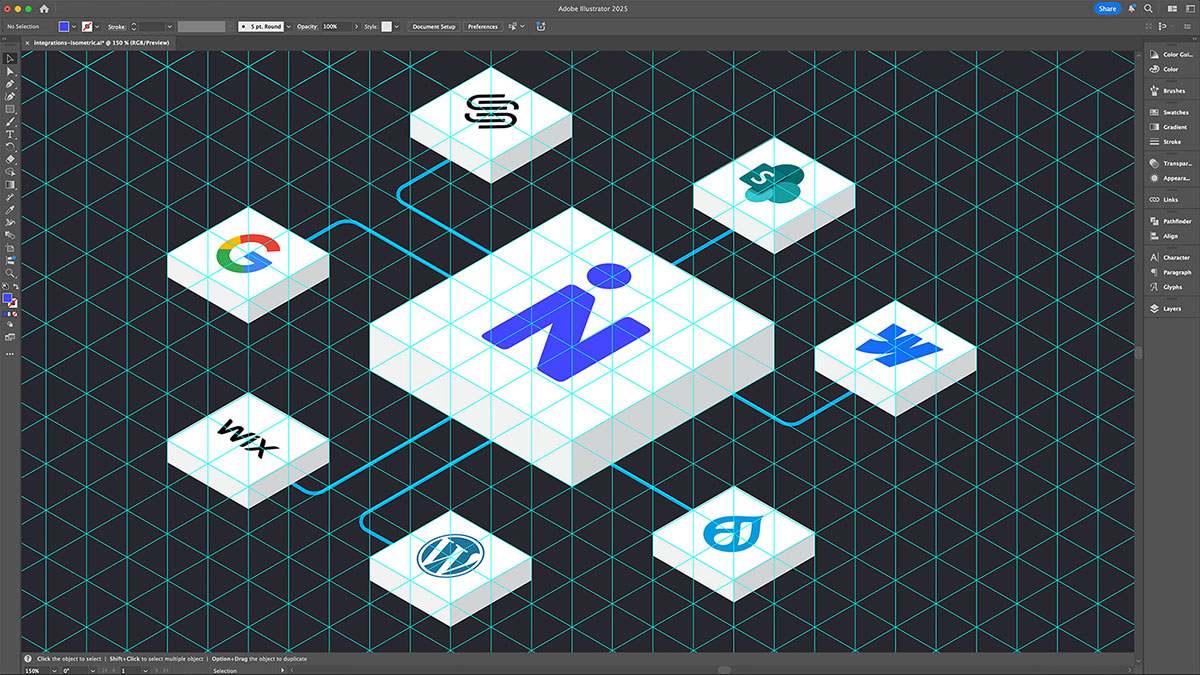Open the Paragraph panel
This screenshot has height=675, width=1200.
1172,272
